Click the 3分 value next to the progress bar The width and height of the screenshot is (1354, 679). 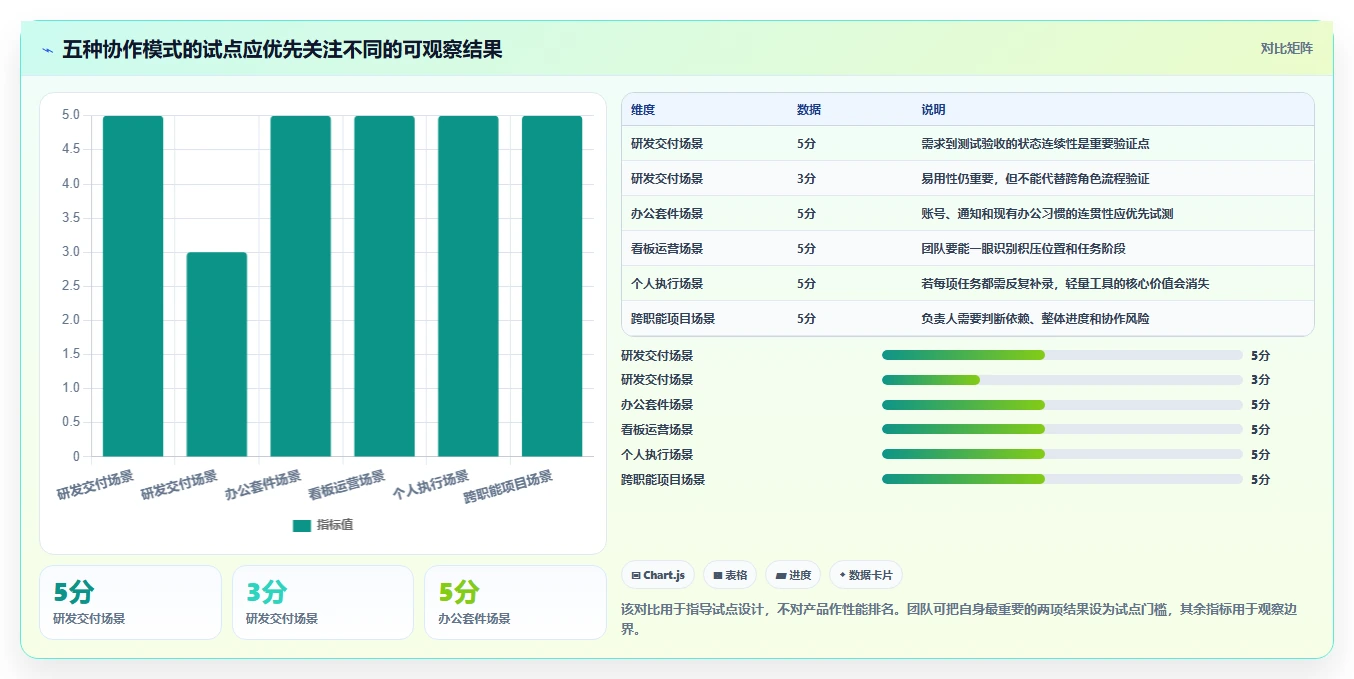(1260, 380)
